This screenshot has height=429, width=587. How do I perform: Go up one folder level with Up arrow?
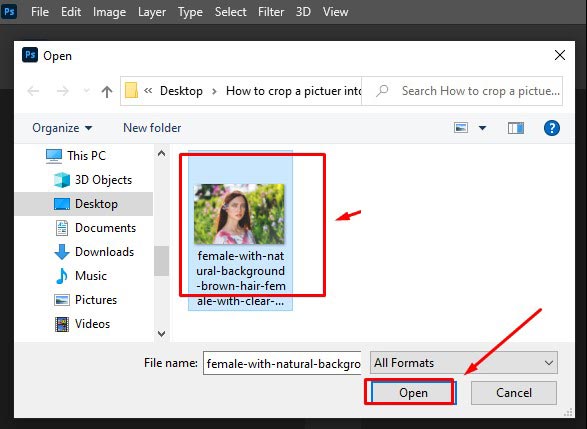pos(107,91)
